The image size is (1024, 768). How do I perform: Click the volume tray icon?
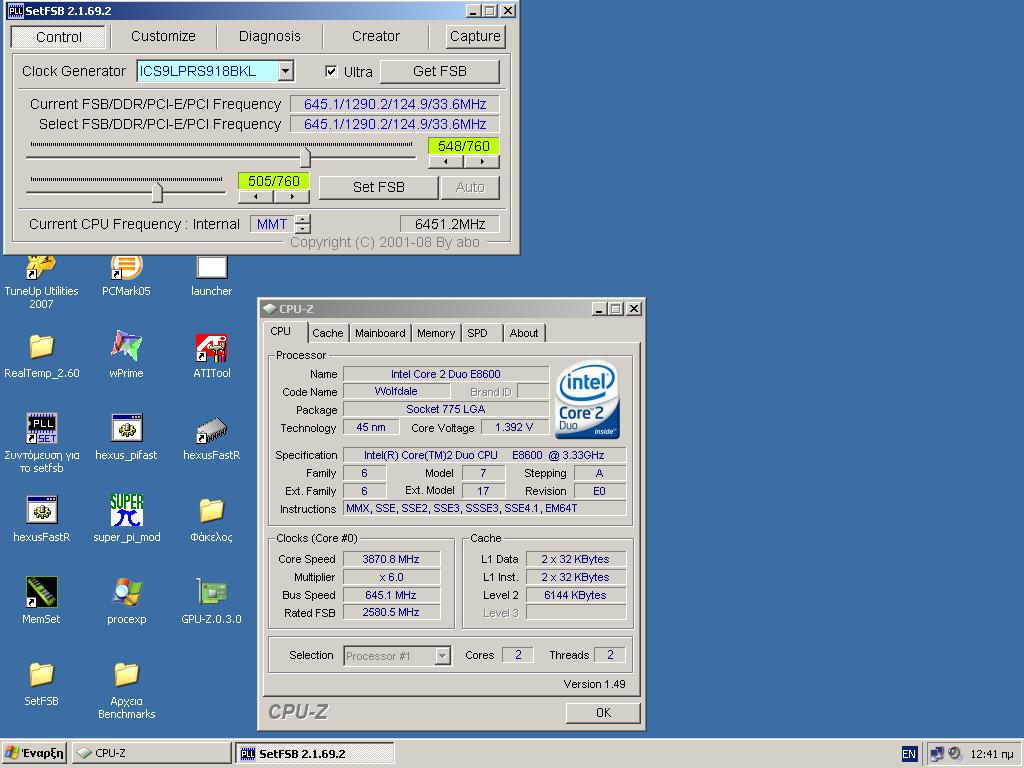(954, 754)
